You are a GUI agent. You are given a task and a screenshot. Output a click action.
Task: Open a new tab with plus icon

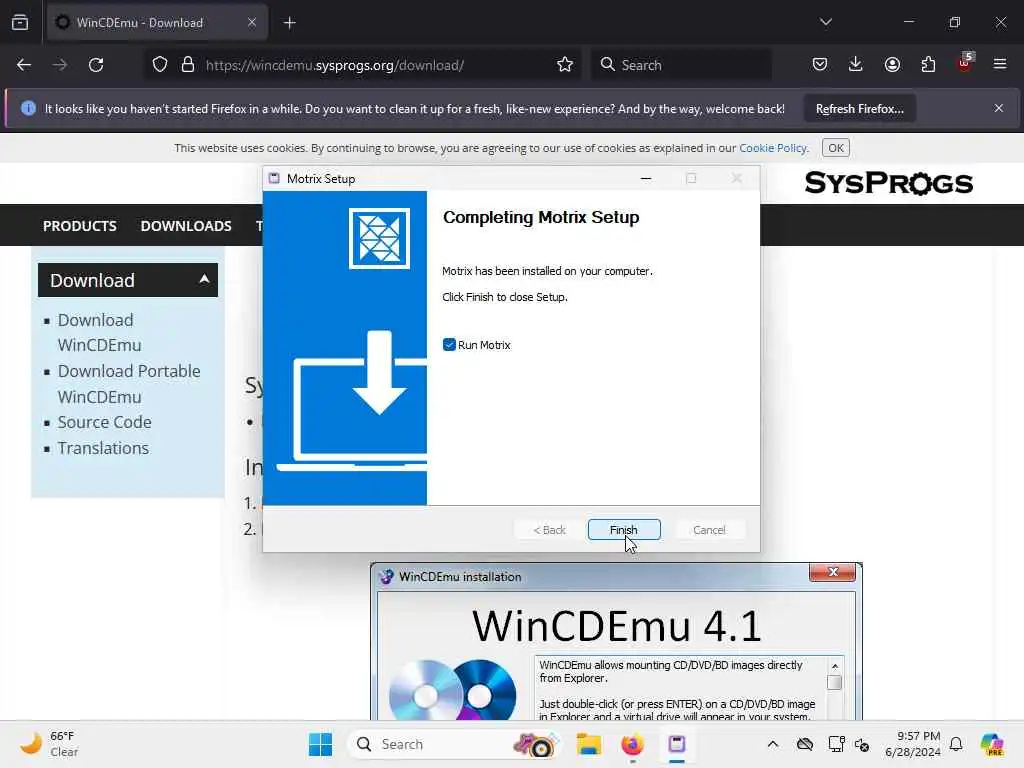[x=289, y=23]
